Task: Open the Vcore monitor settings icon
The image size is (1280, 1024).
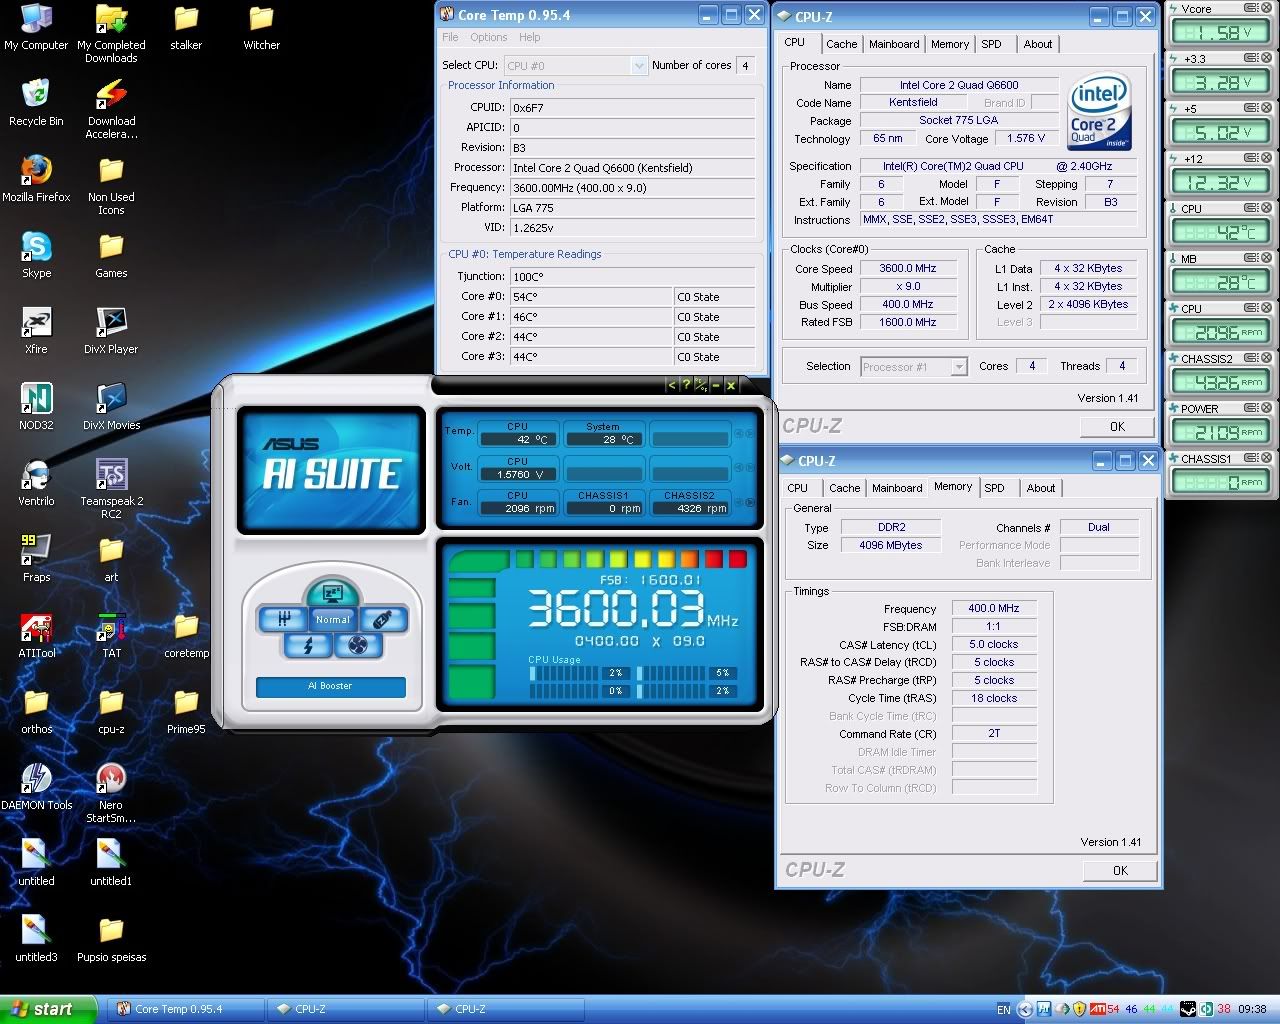Action: coord(1251,8)
